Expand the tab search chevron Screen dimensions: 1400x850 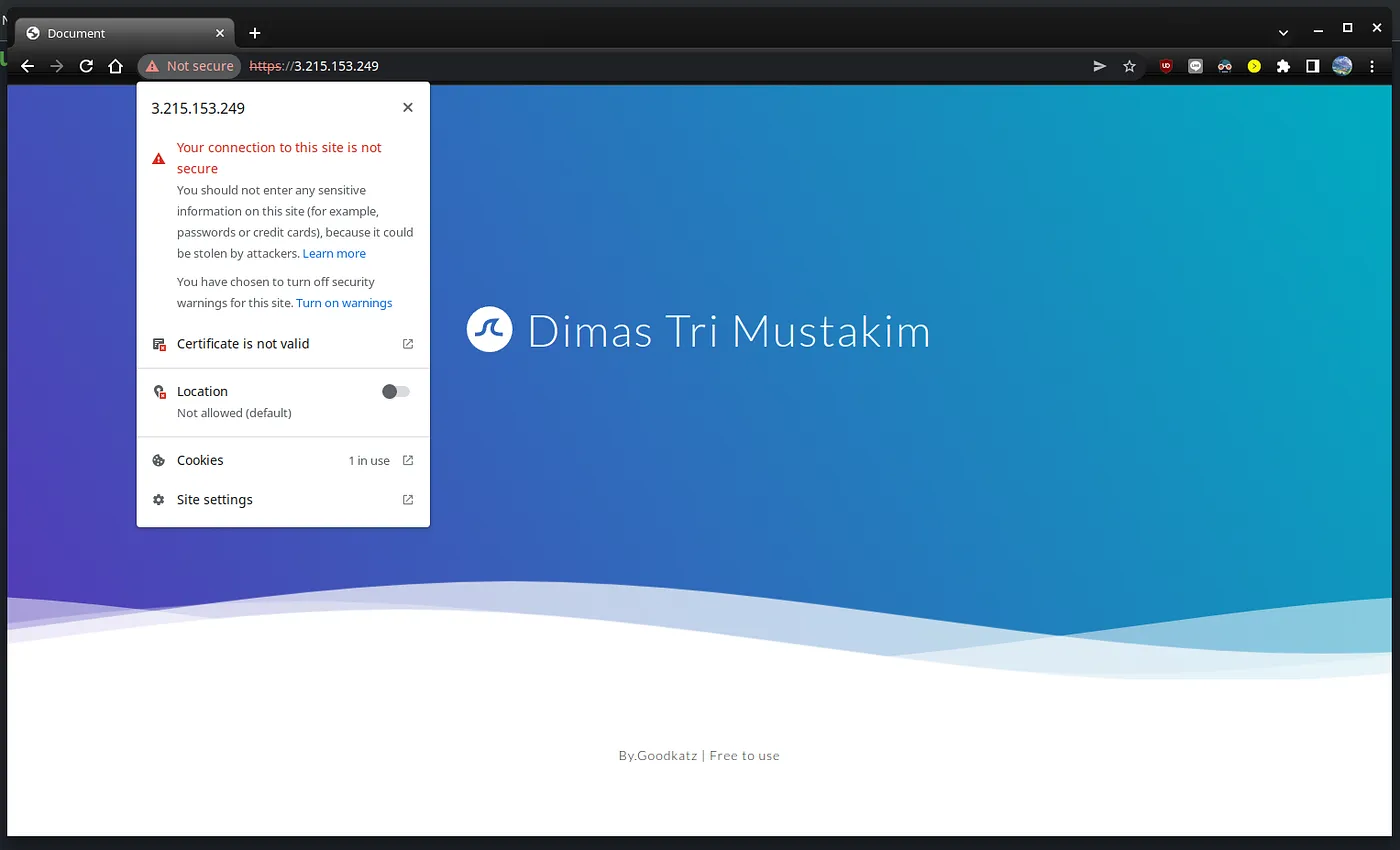click(1283, 33)
